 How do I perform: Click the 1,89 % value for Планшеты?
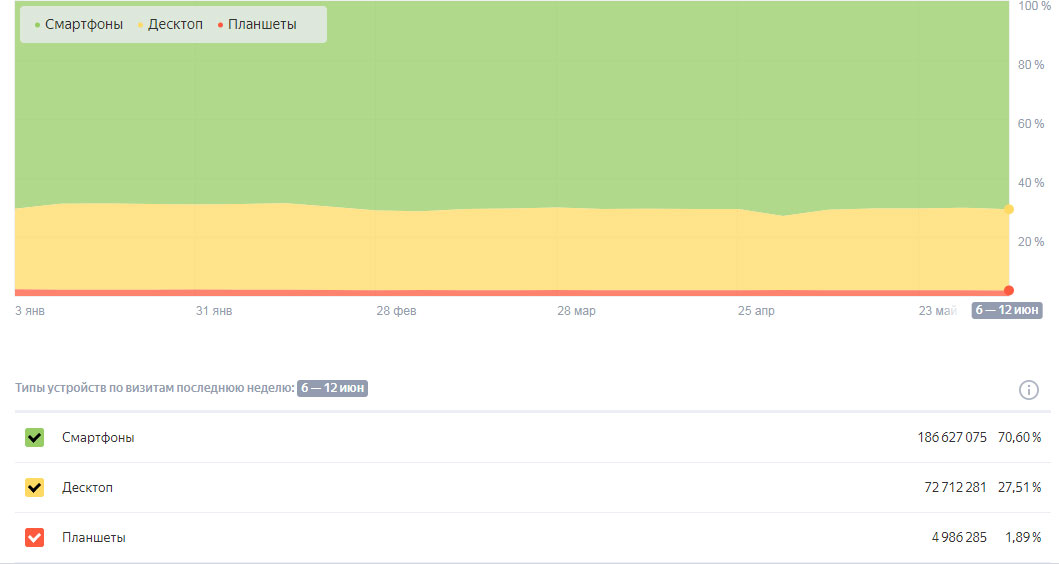(1022, 538)
